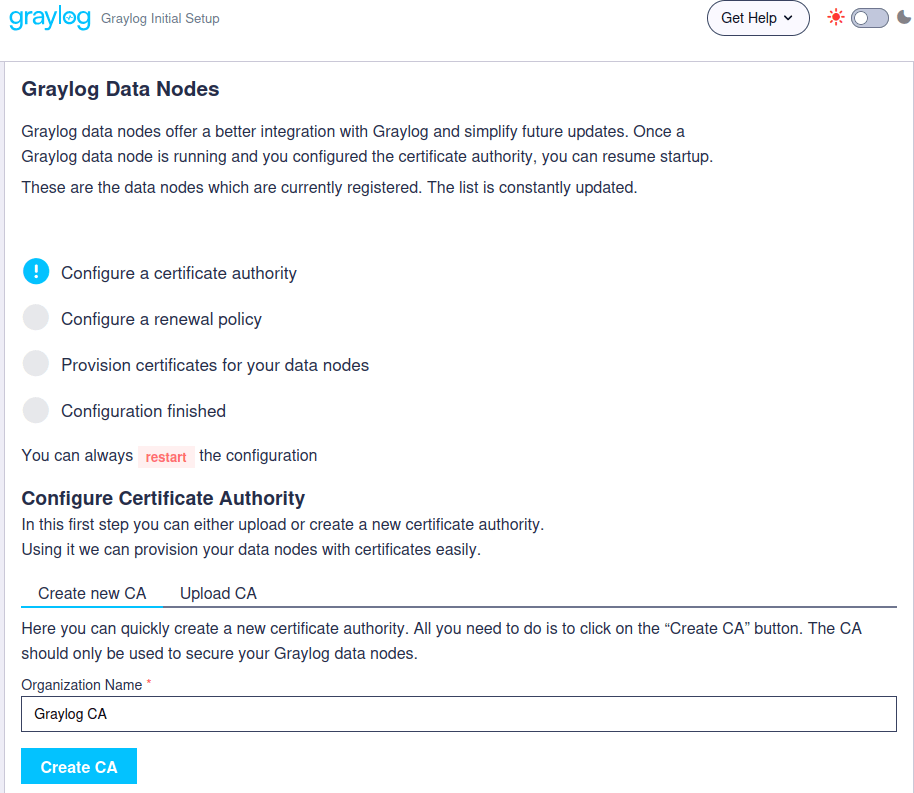Select the sun light-mode icon
This screenshot has width=914, height=793.
click(836, 16)
